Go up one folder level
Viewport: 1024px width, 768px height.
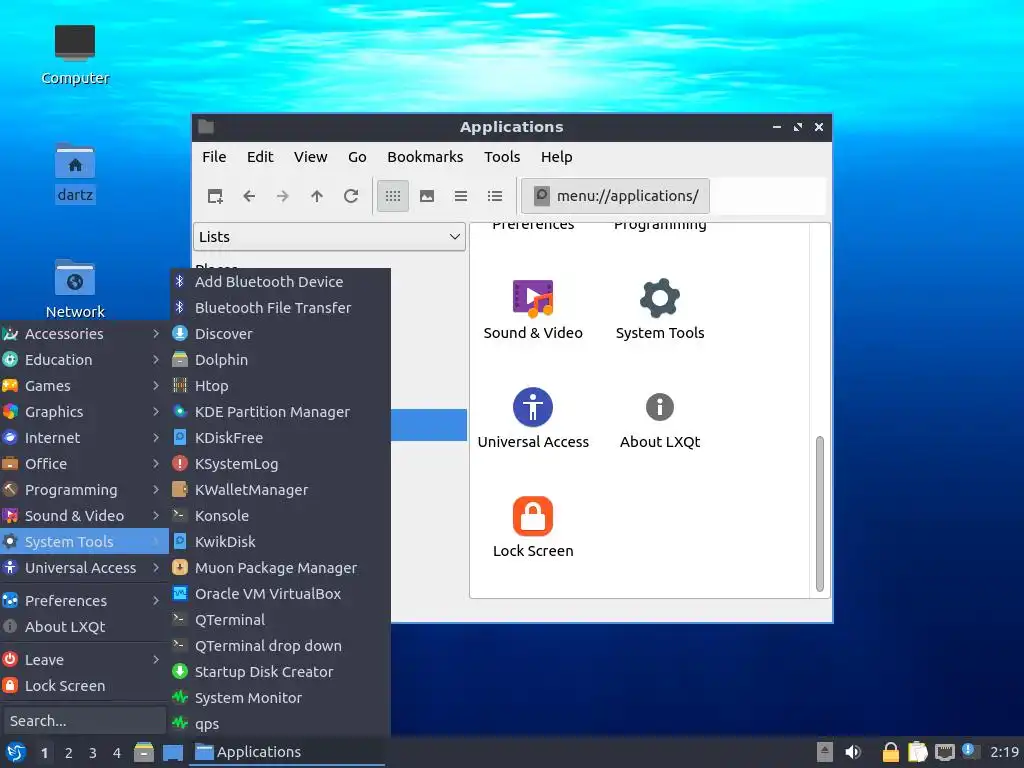pos(317,196)
